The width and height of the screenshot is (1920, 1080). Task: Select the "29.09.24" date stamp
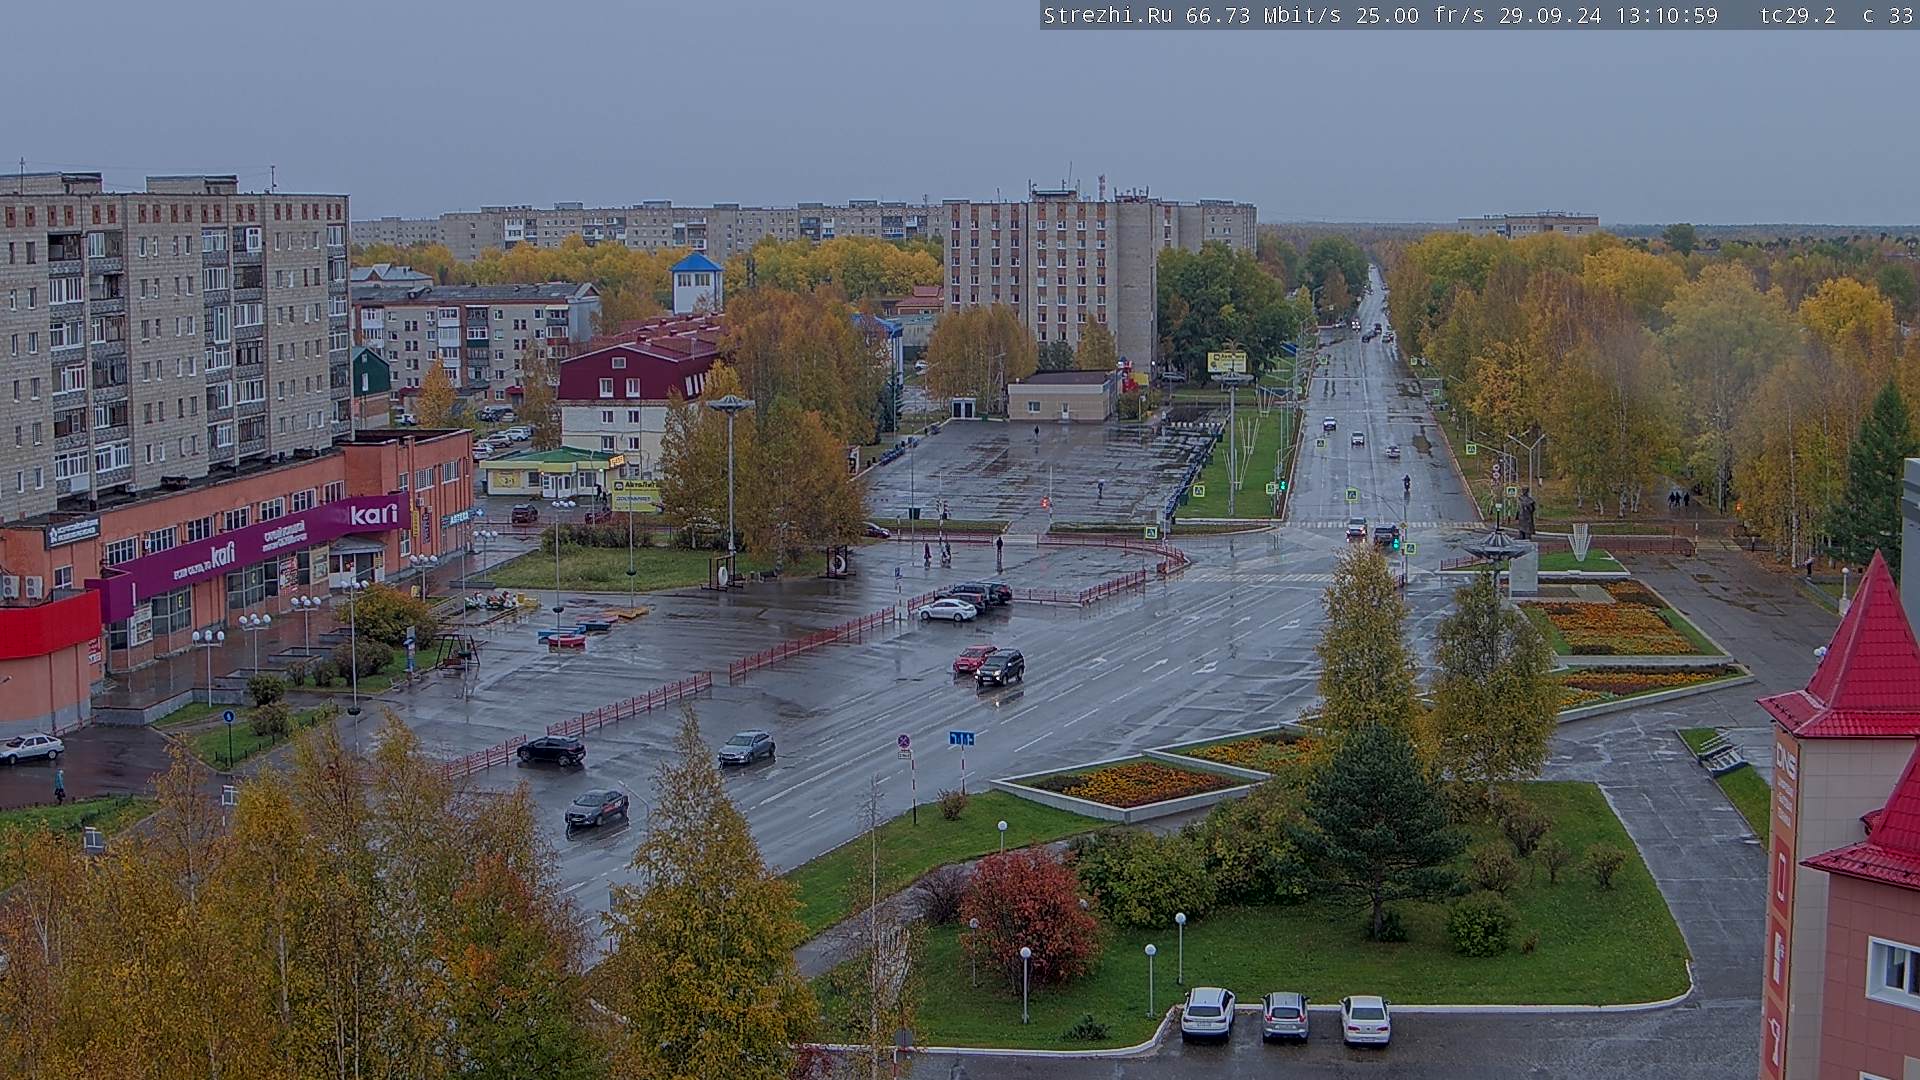pos(1549,15)
